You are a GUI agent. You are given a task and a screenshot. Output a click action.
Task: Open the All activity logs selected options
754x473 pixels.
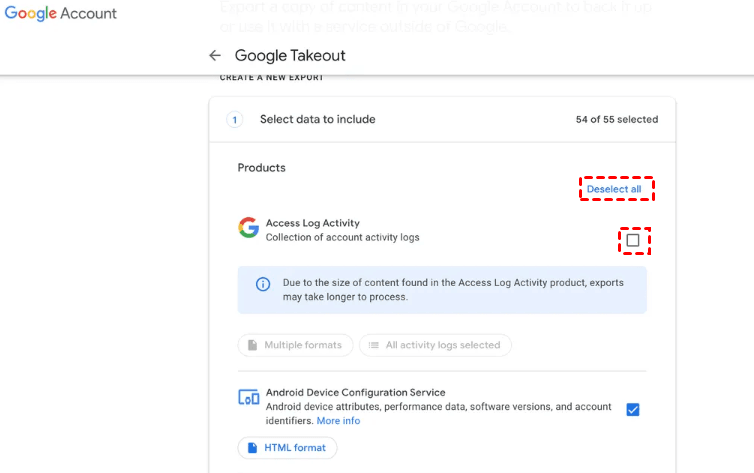[x=435, y=345]
